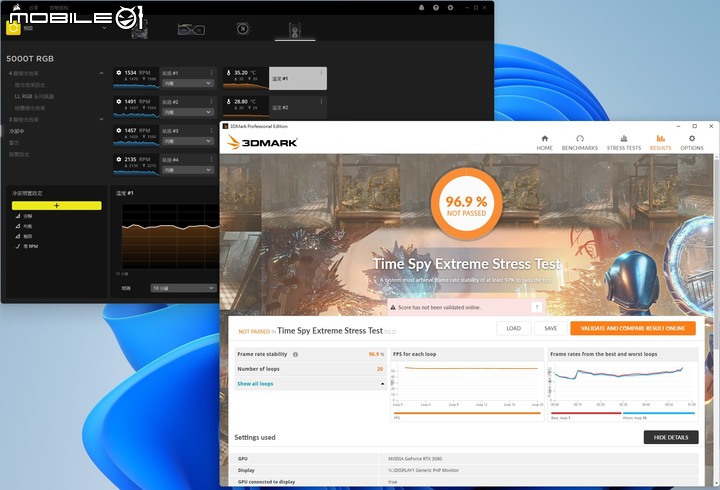
Task: Click the NVIDIA GeForce RTX 3080 GPU value
Action: (x=415, y=459)
